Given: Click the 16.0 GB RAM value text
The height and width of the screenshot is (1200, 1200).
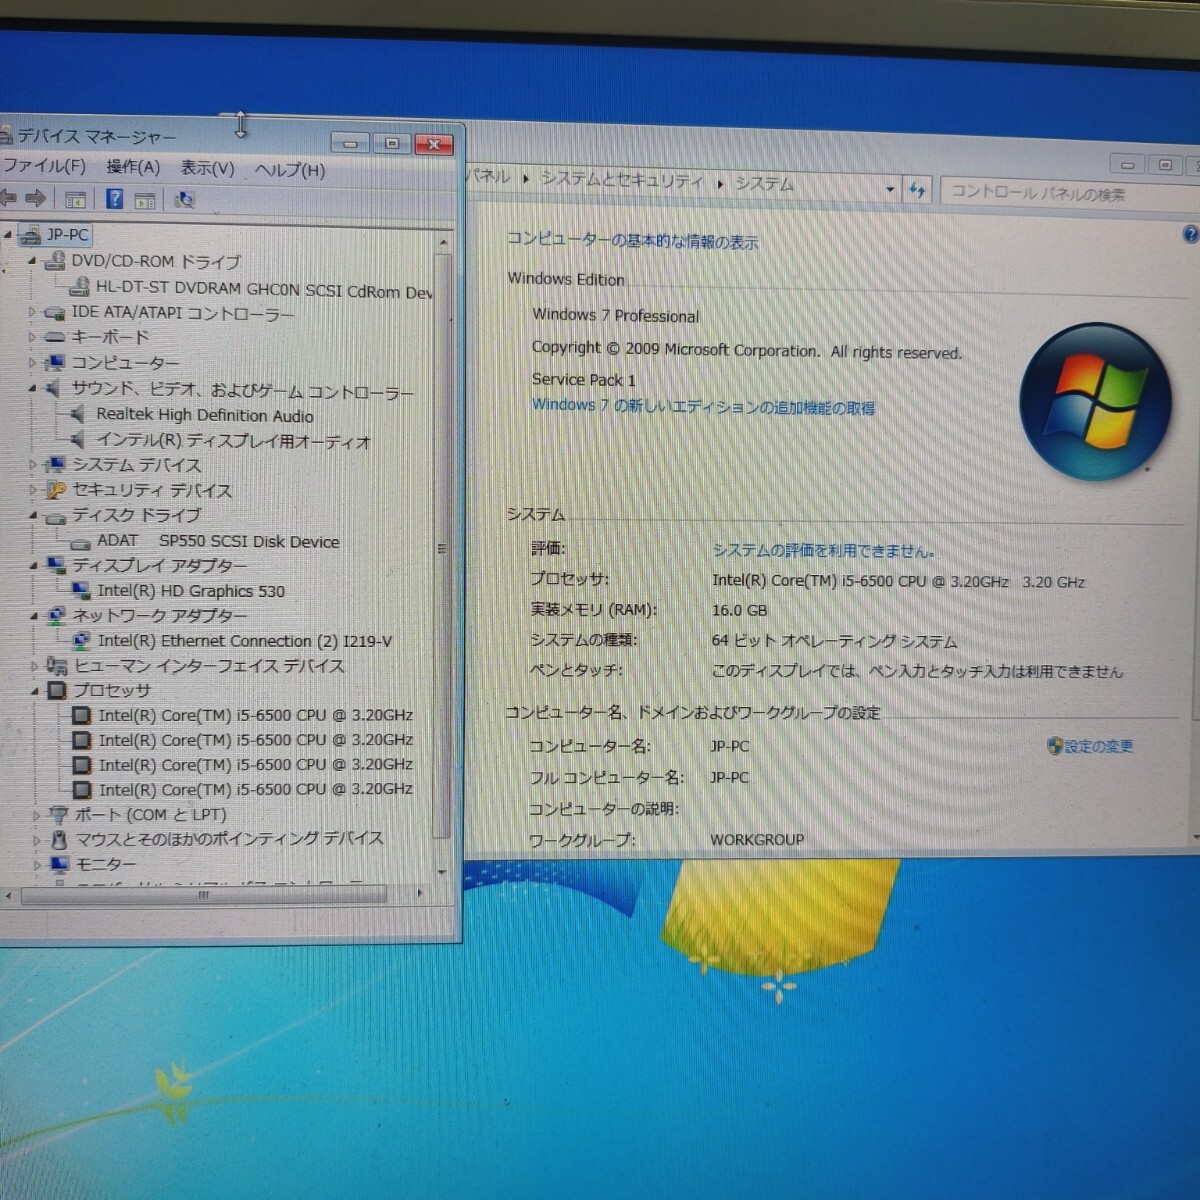Looking at the screenshot, I should click(740, 610).
